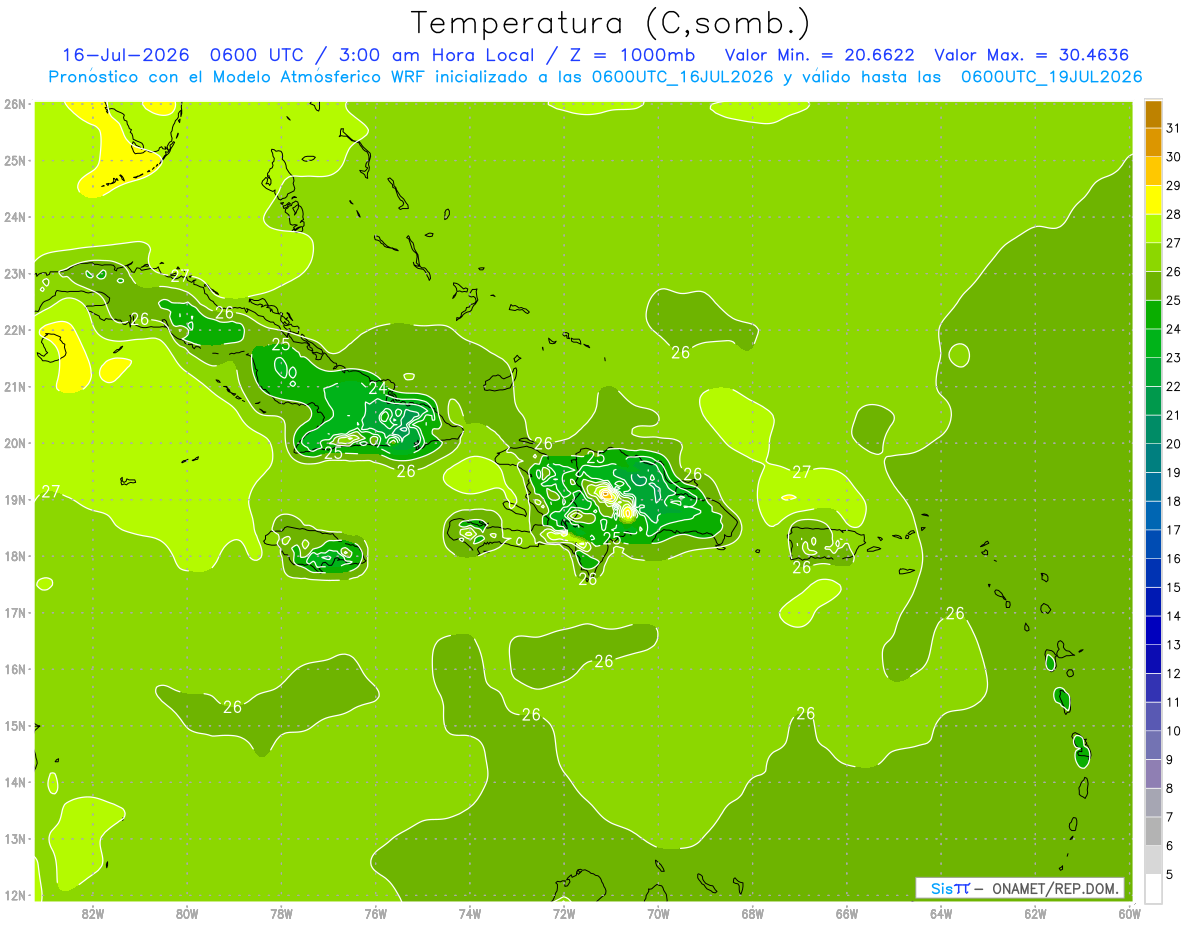Pick the teal 19–20 legend swatch
1200x927 pixels.
(x=1153, y=459)
